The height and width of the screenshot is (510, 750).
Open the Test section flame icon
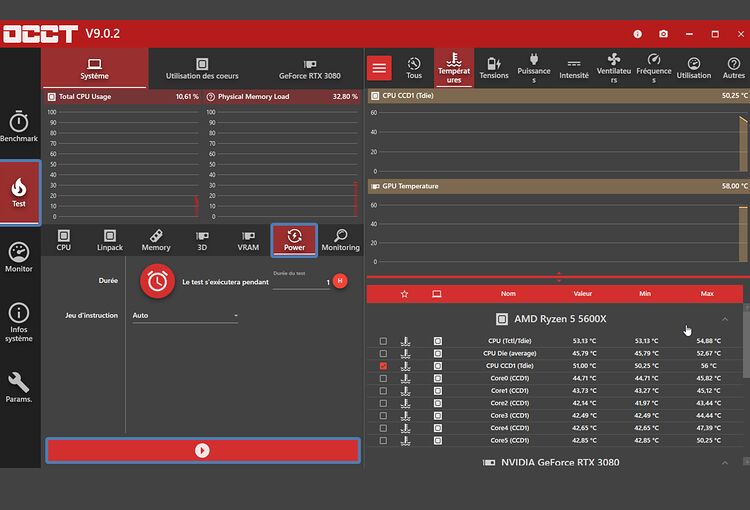(19, 192)
